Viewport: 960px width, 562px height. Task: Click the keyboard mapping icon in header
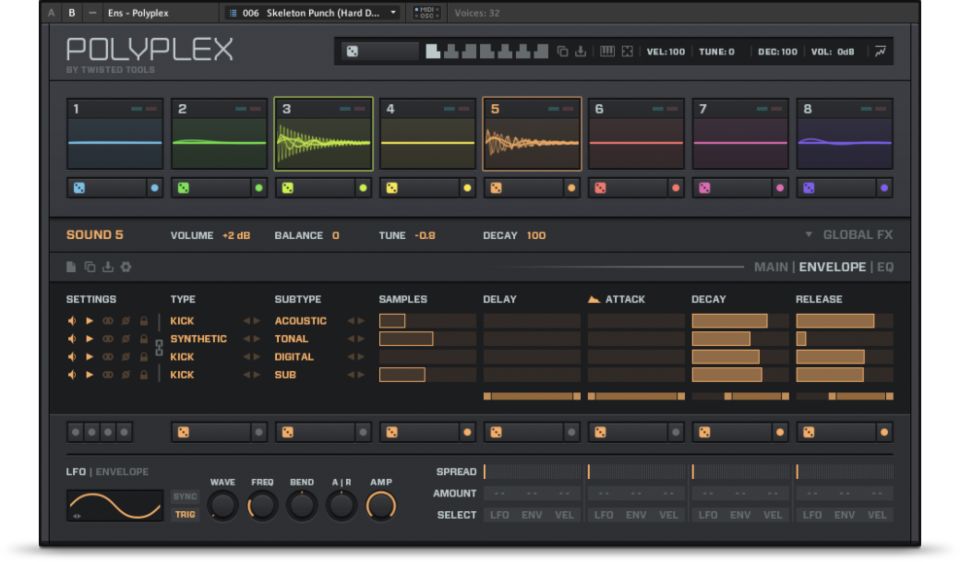pos(606,51)
